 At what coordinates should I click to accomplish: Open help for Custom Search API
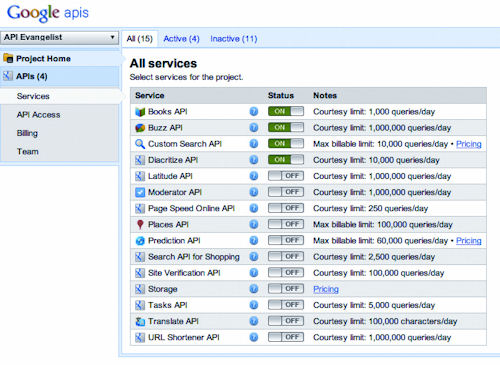click(x=254, y=144)
